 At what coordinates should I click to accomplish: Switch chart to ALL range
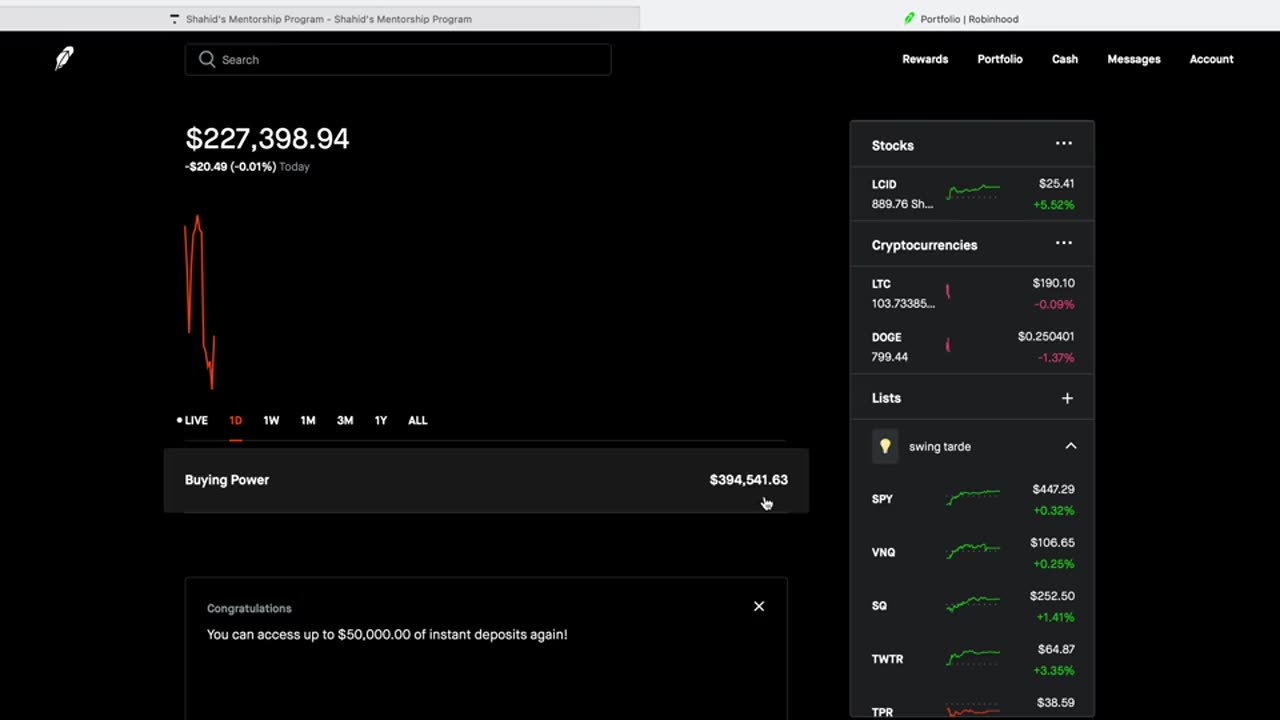point(418,420)
